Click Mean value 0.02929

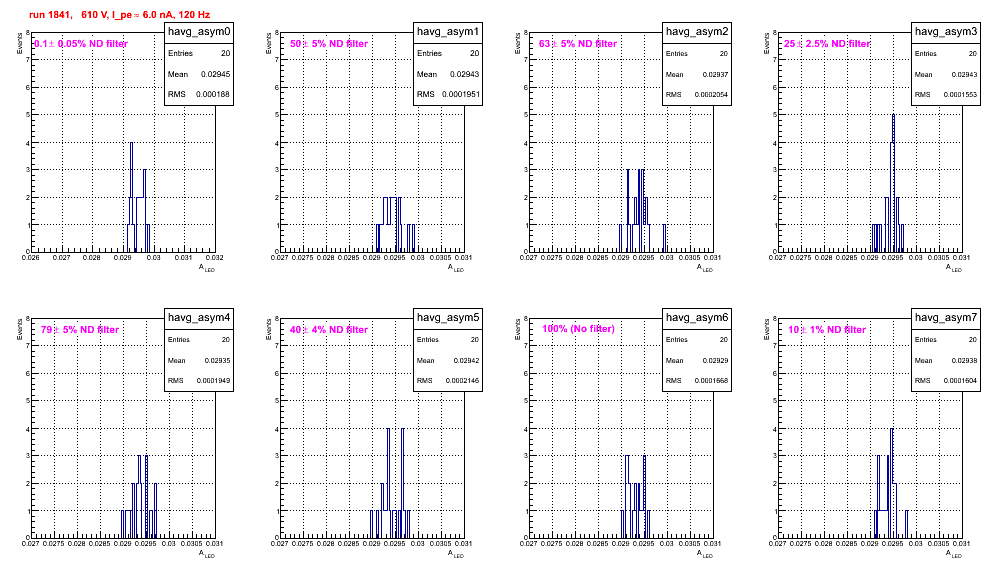(715, 361)
